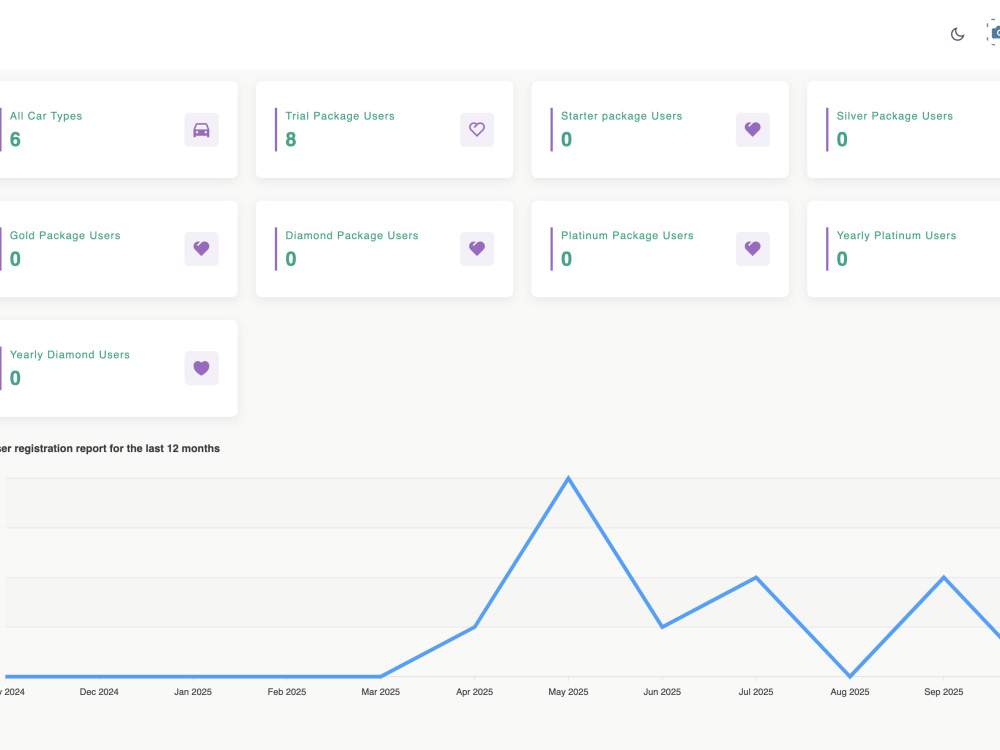Click the heart icon for Diamond Package Users

477,249
